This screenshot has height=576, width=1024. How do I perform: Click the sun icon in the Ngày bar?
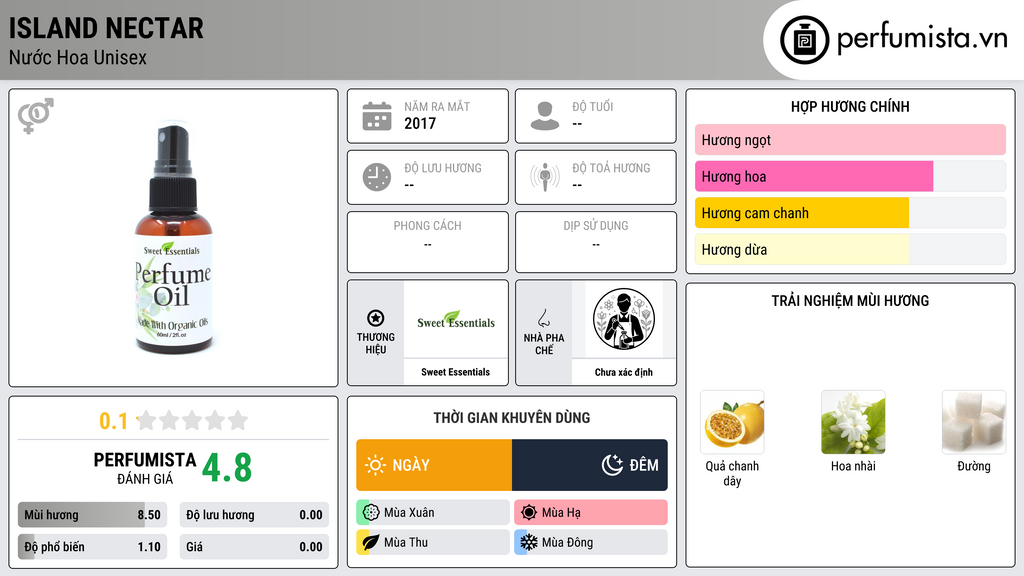pos(375,465)
